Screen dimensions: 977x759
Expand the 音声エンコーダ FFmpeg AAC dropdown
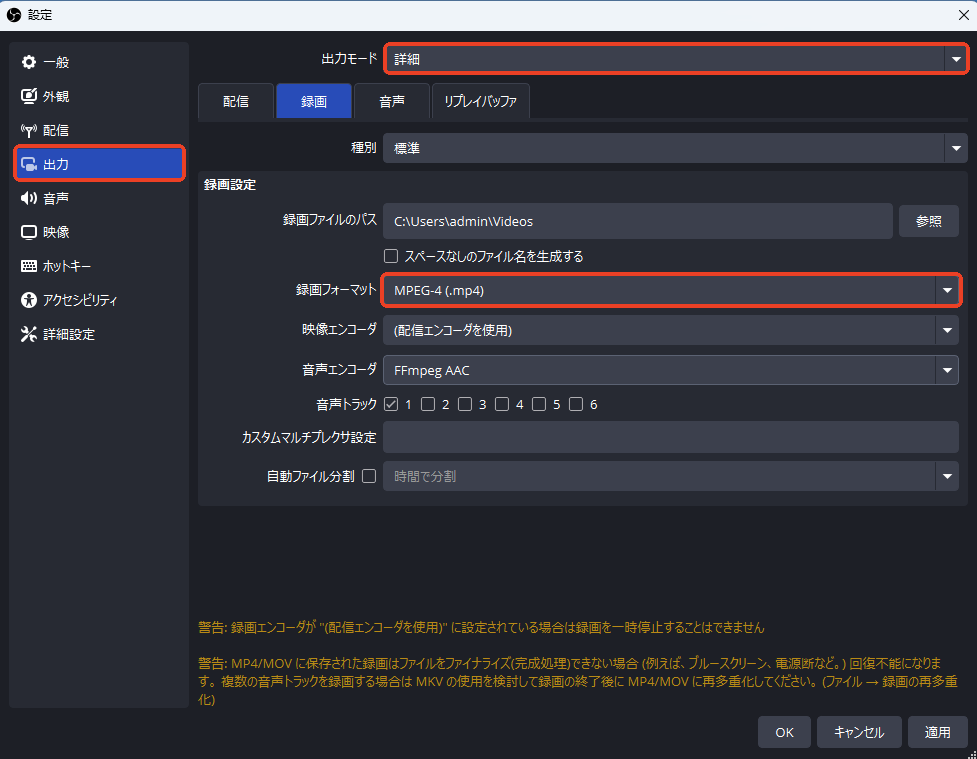670,370
